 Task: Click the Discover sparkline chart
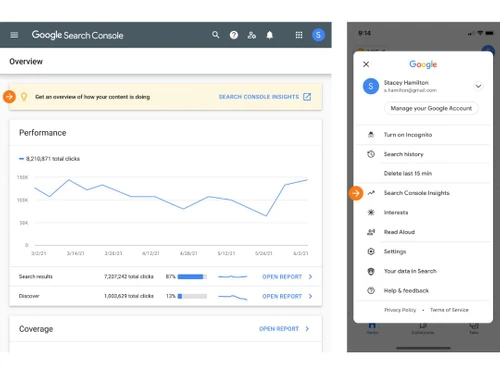click(233, 297)
